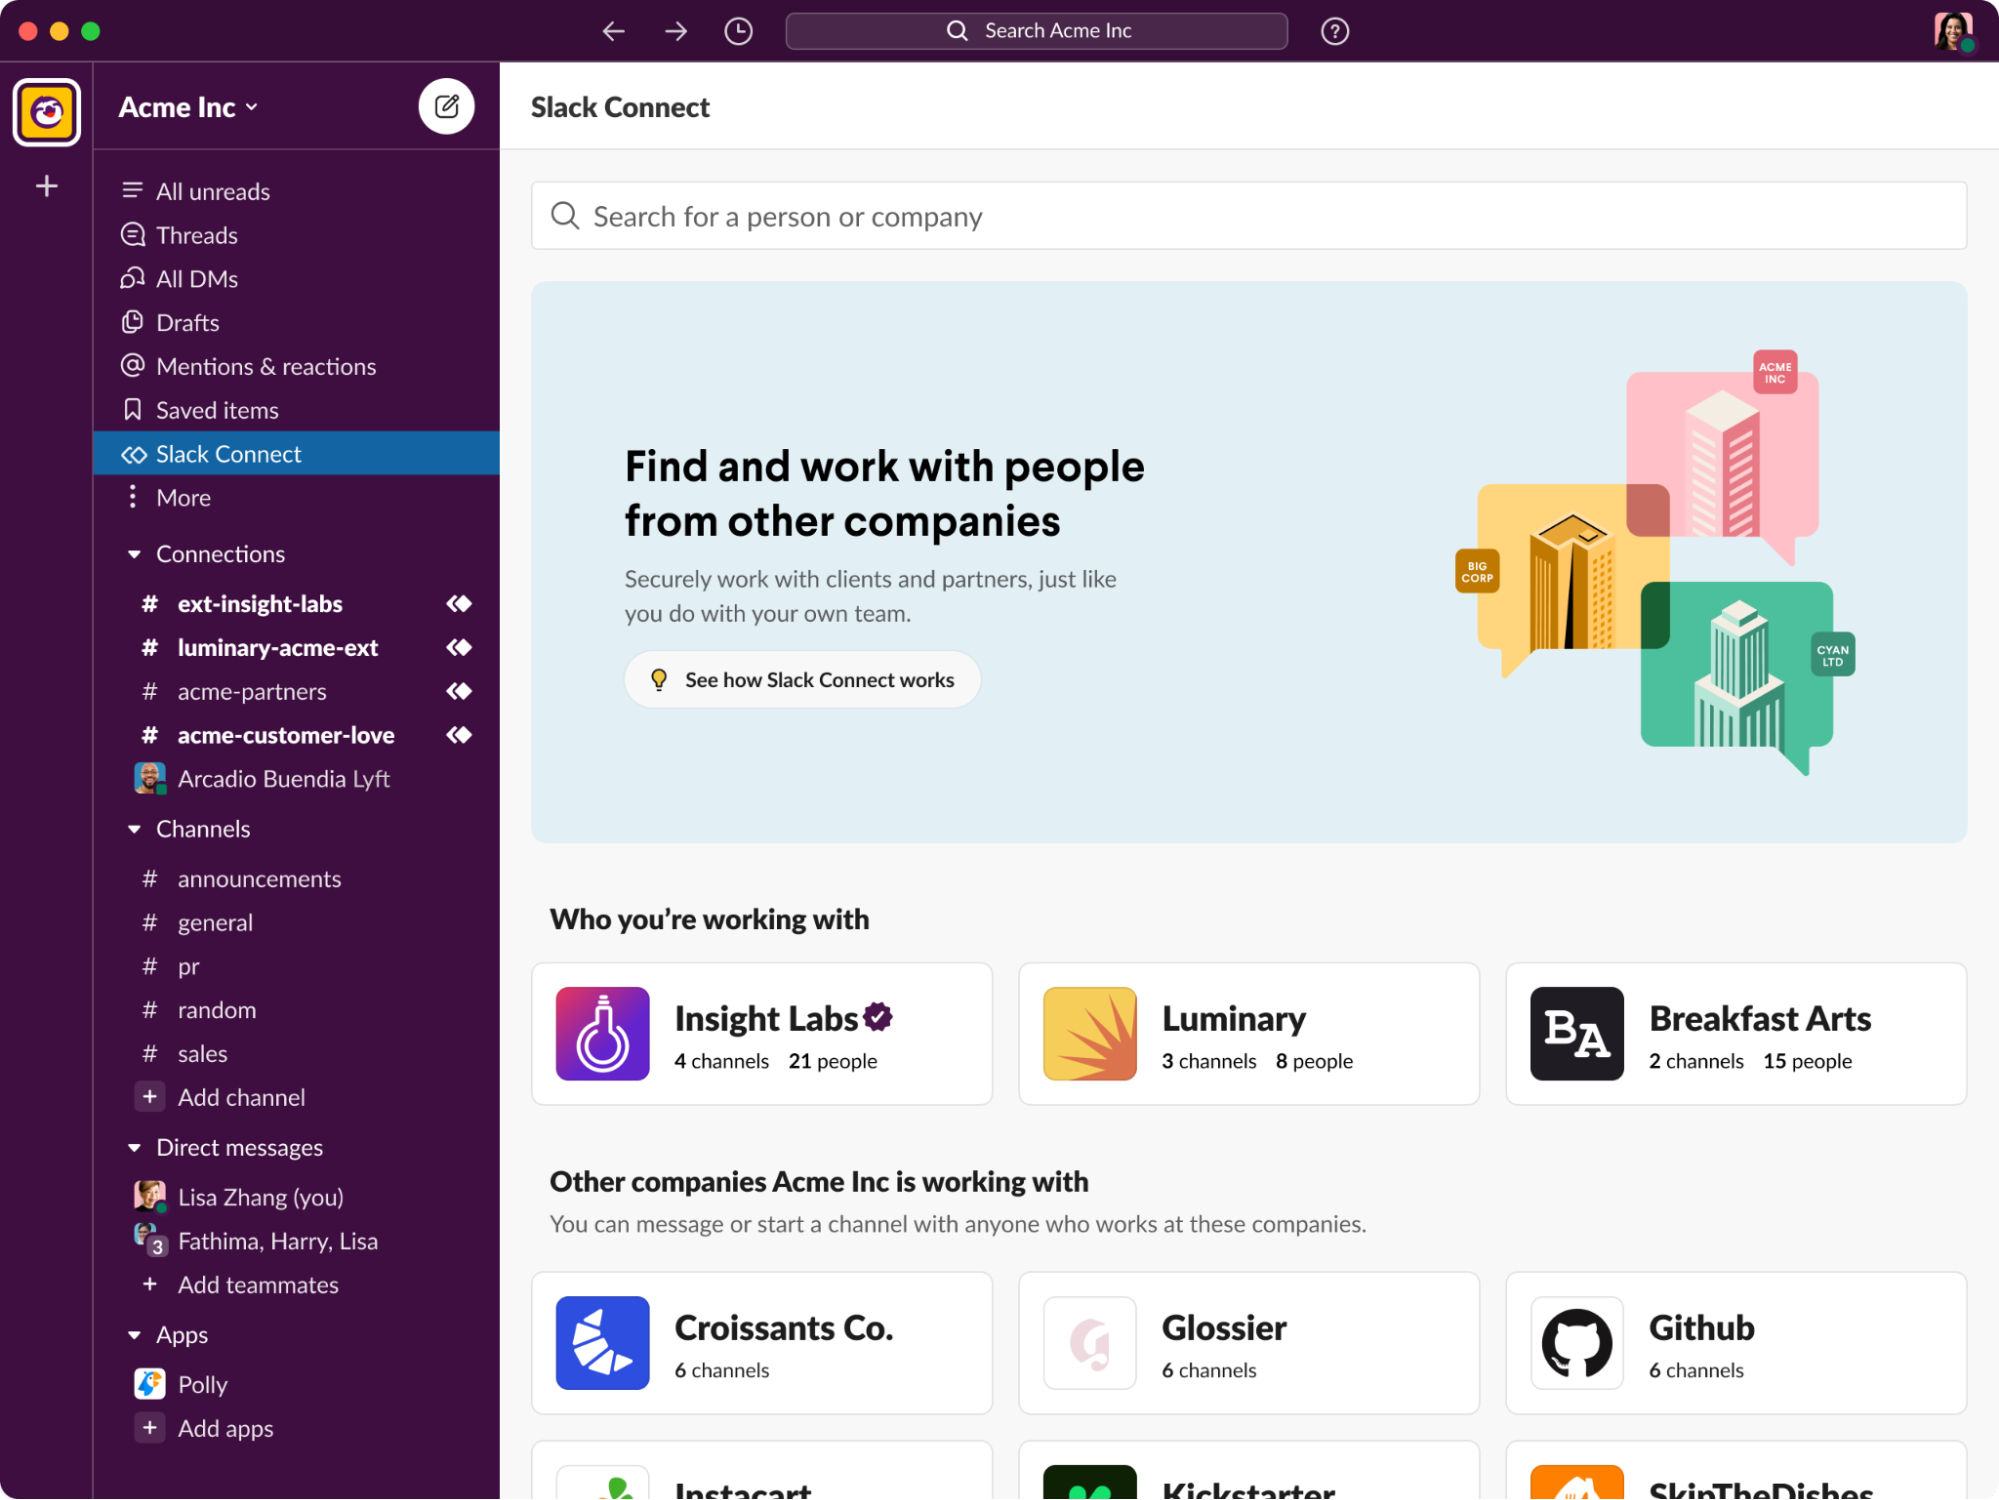This screenshot has width=1999, height=1500.
Task: Open the acme-partners channel
Action: click(296, 691)
